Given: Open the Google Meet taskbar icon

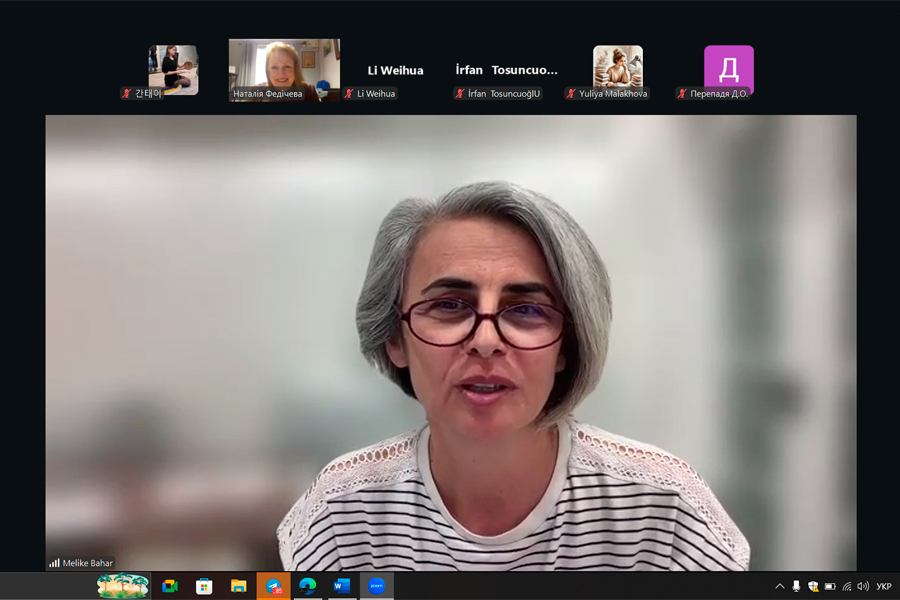Looking at the screenshot, I should coord(170,586).
